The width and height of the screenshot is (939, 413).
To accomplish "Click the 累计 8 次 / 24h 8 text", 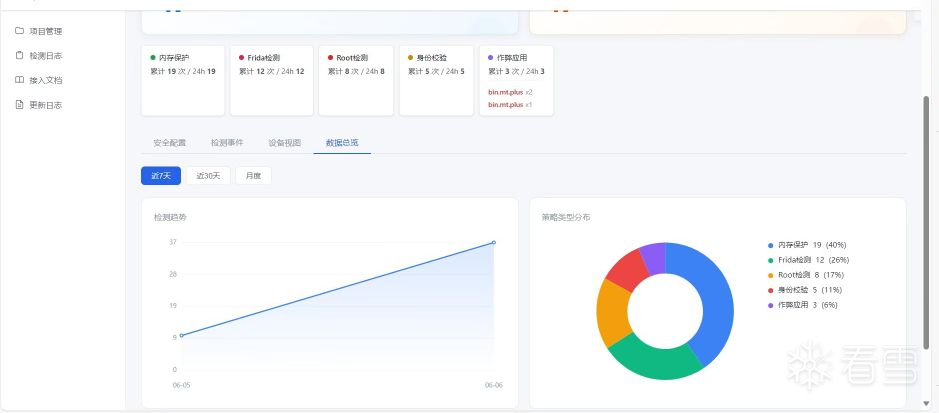I will [x=356, y=71].
